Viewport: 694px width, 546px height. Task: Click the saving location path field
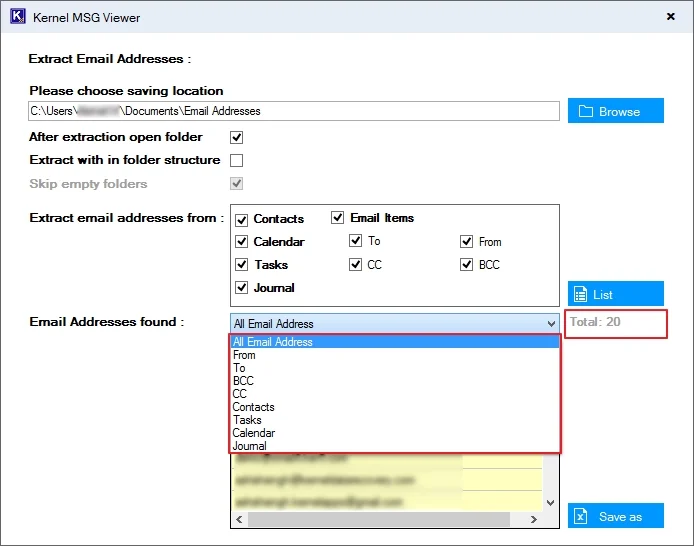pos(294,111)
